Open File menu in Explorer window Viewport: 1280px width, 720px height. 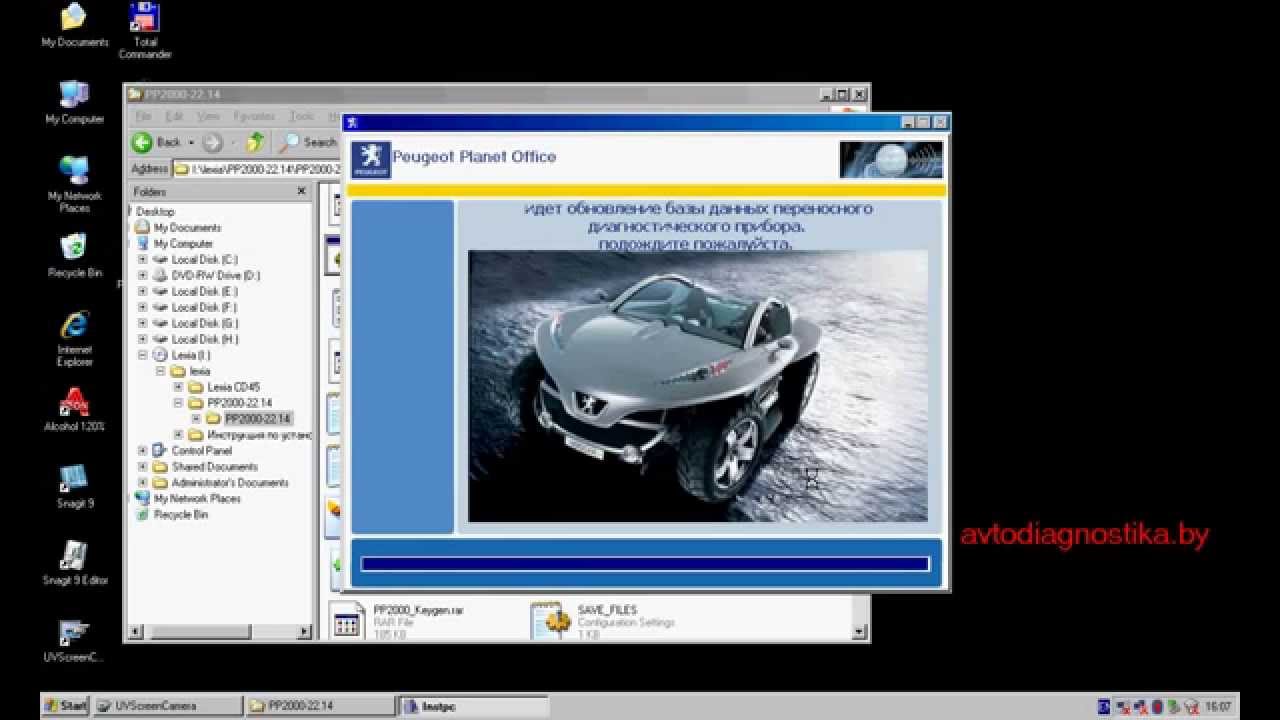(143, 116)
